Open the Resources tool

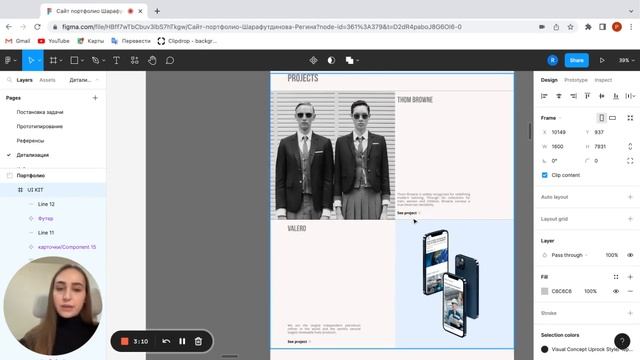coord(134,60)
